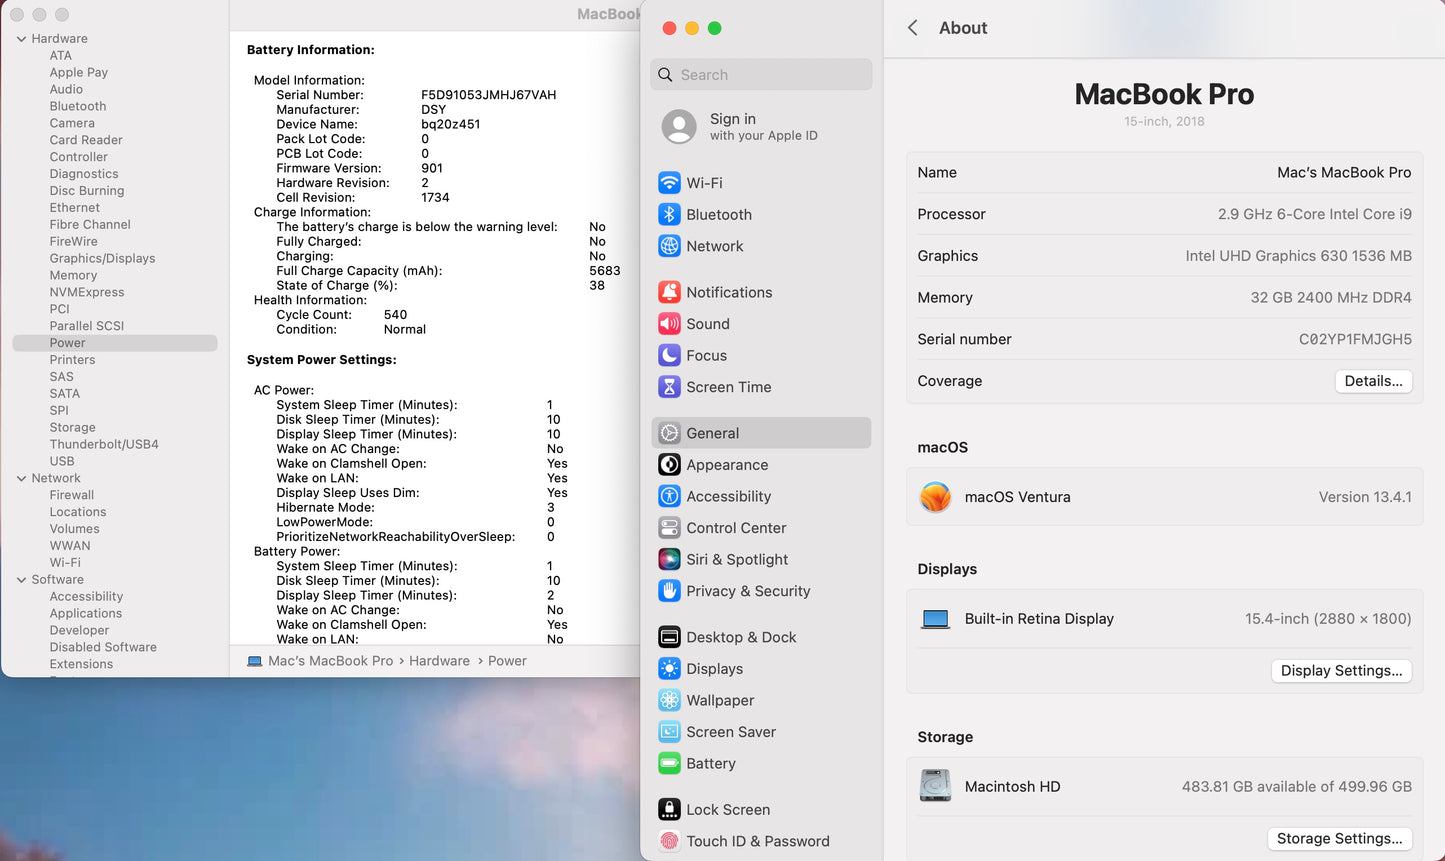Click the coverage Details button
Viewport: 1445px width, 861px height.
tap(1373, 381)
